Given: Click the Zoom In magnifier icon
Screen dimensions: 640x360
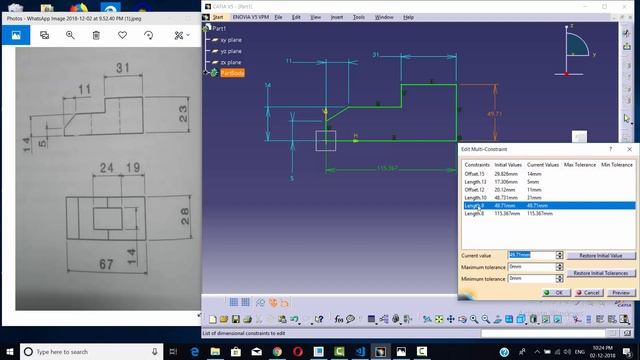Looking at the screenshot, I should [x=474, y=319].
